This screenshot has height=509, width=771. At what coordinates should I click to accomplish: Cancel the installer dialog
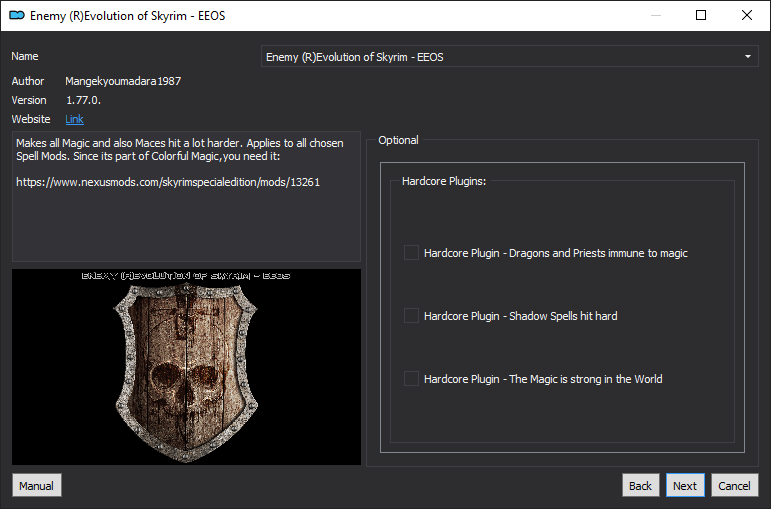734,485
